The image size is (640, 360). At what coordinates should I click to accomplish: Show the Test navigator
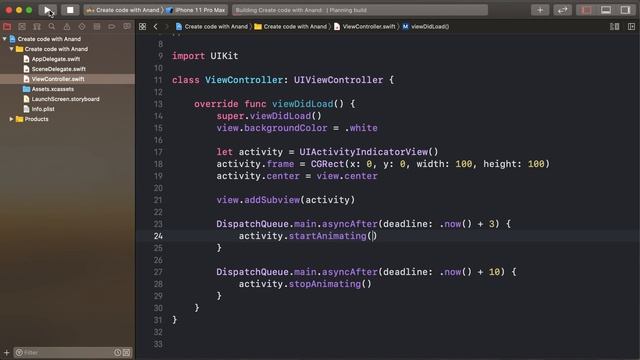click(82, 27)
